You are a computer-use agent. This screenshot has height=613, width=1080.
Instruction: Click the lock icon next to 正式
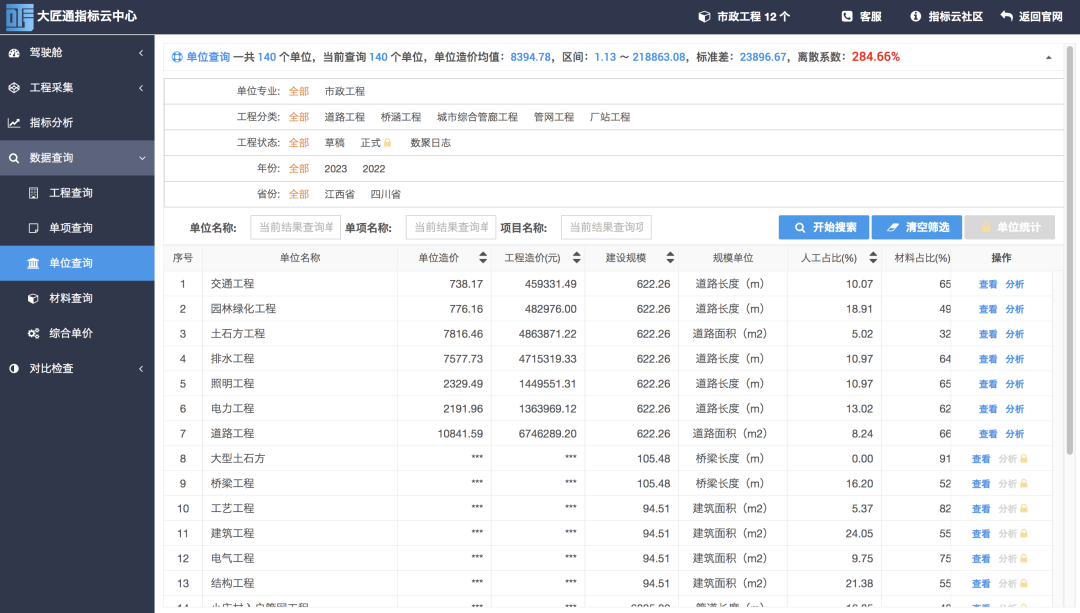pos(388,143)
